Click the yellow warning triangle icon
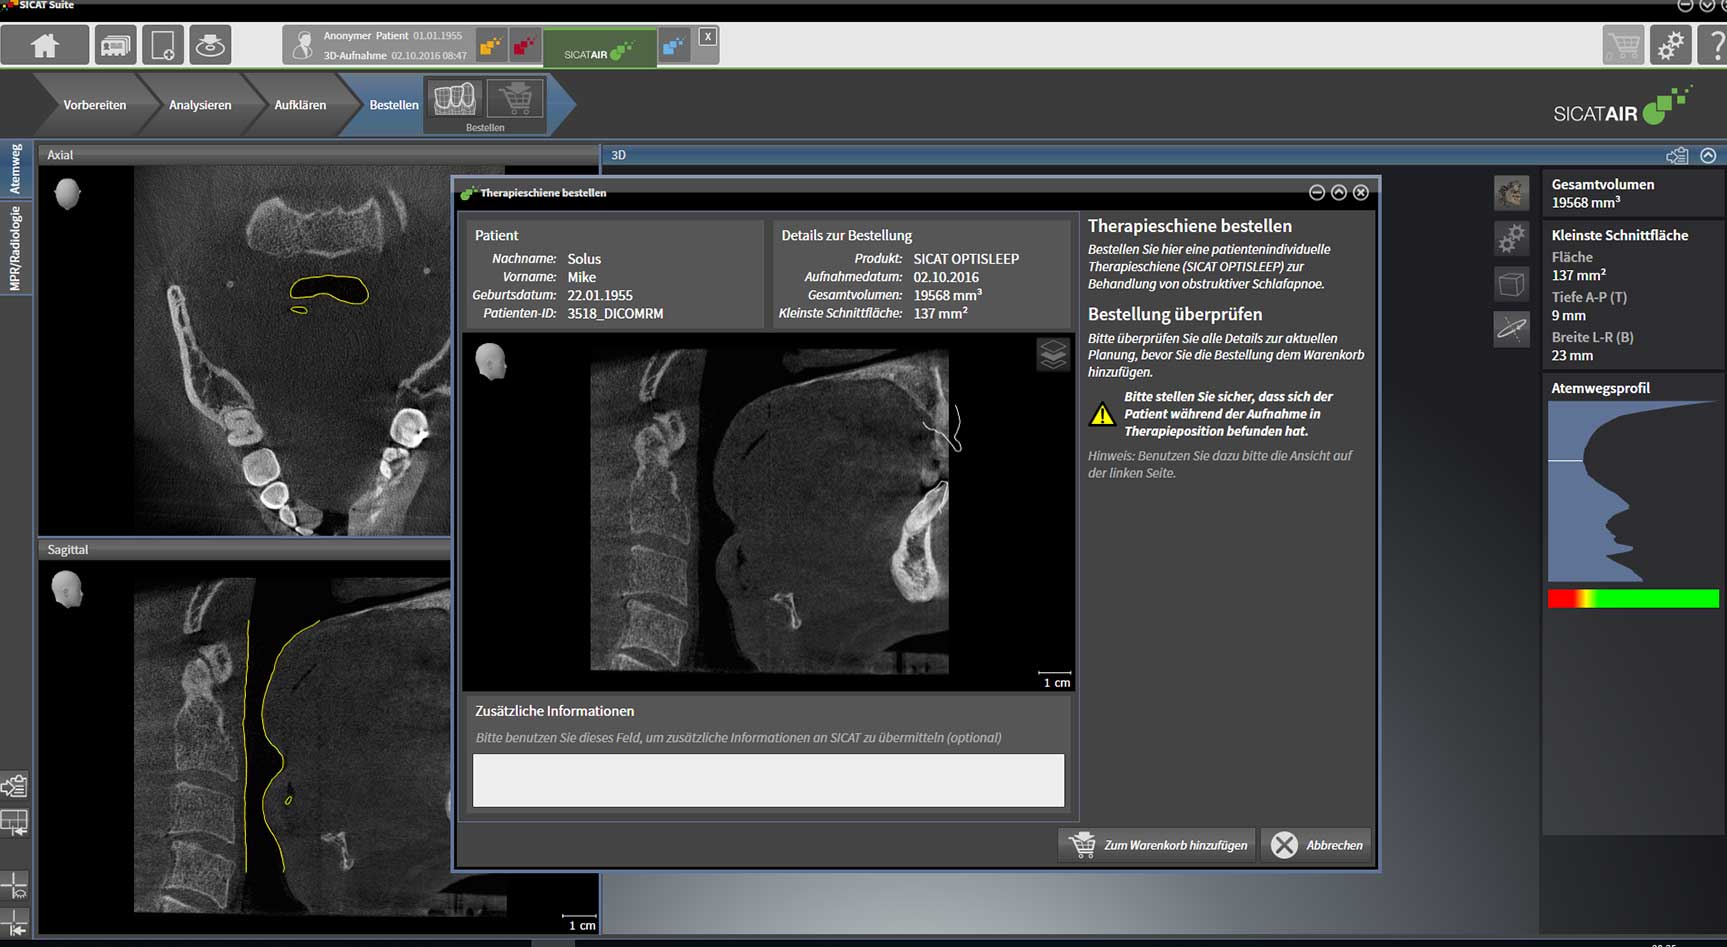The height and width of the screenshot is (947, 1727). click(x=1102, y=414)
